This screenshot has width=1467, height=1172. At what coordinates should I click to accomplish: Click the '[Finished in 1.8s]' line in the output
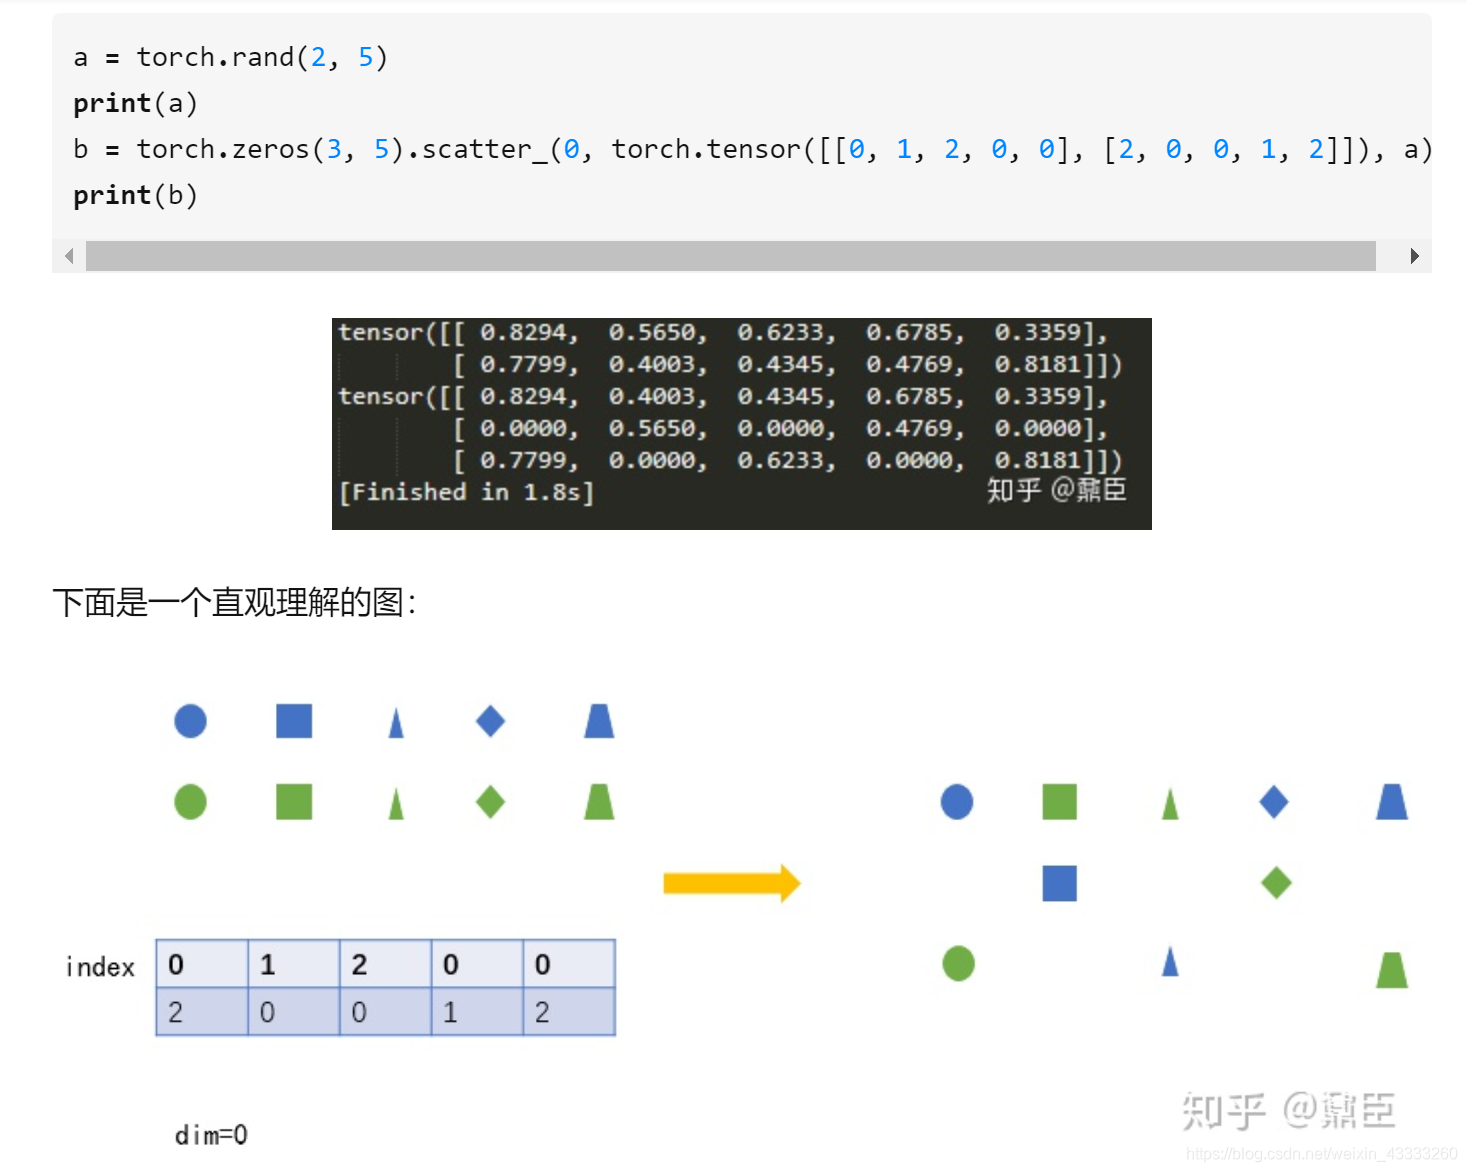point(467,492)
